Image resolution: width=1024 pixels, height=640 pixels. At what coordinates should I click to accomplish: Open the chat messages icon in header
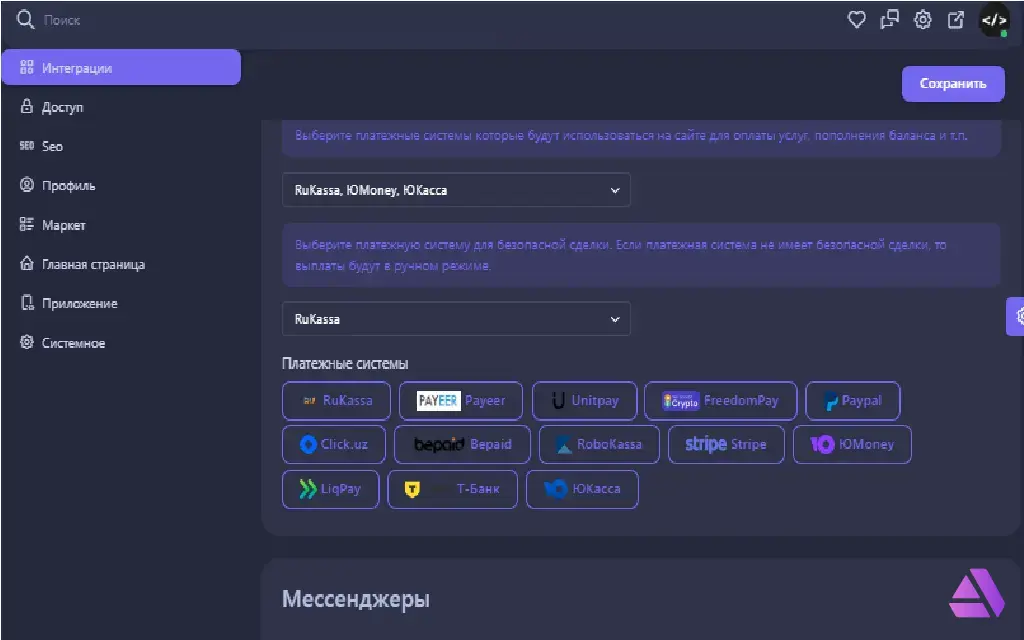click(889, 20)
